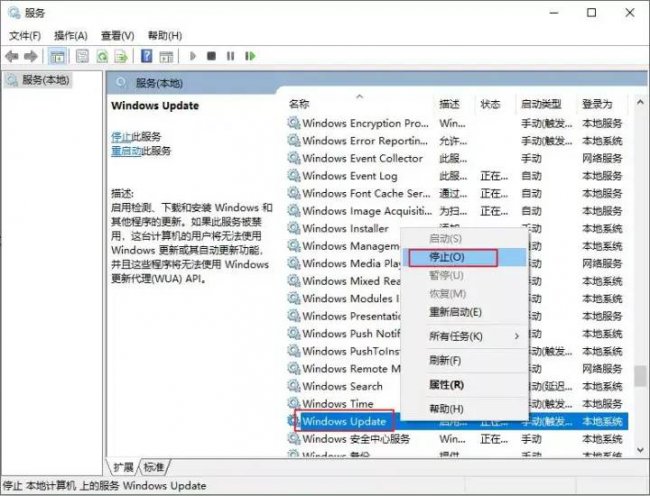The height and width of the screenshot is (496, 650).
Task: Select Windows 安全中心服务 row
Action: (458, 439)
